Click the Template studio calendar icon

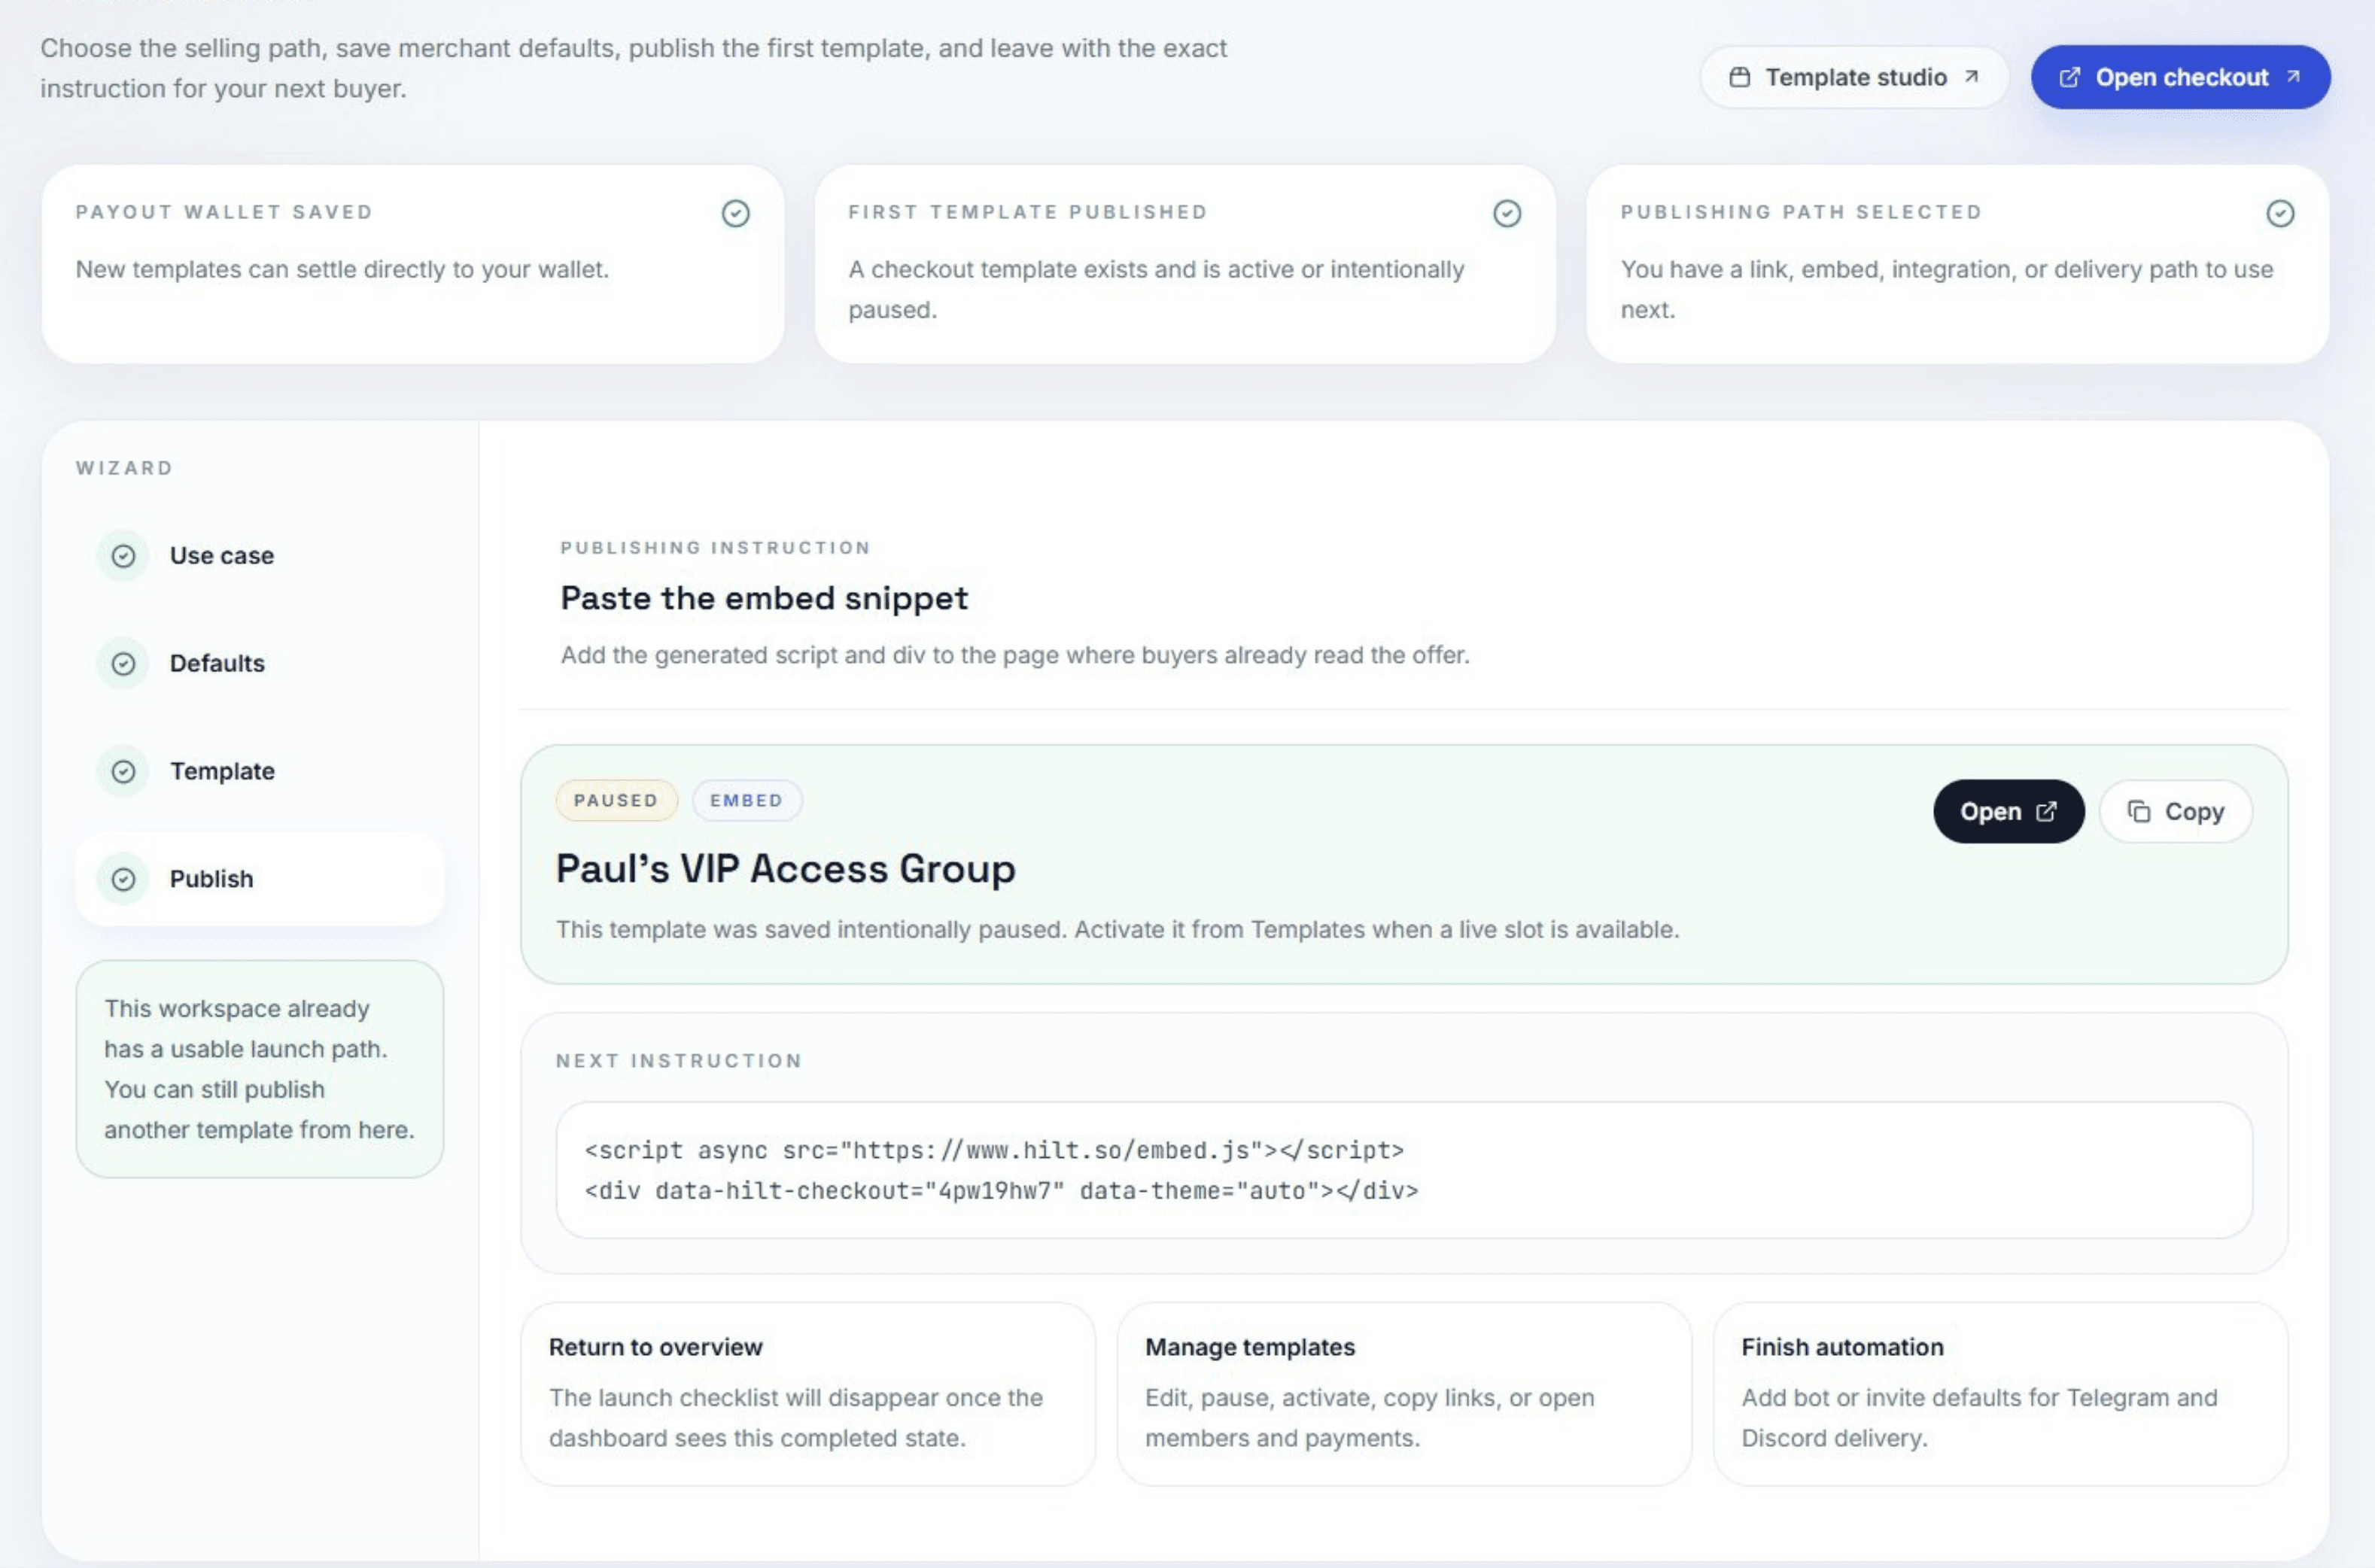(x=1740, y=77)
